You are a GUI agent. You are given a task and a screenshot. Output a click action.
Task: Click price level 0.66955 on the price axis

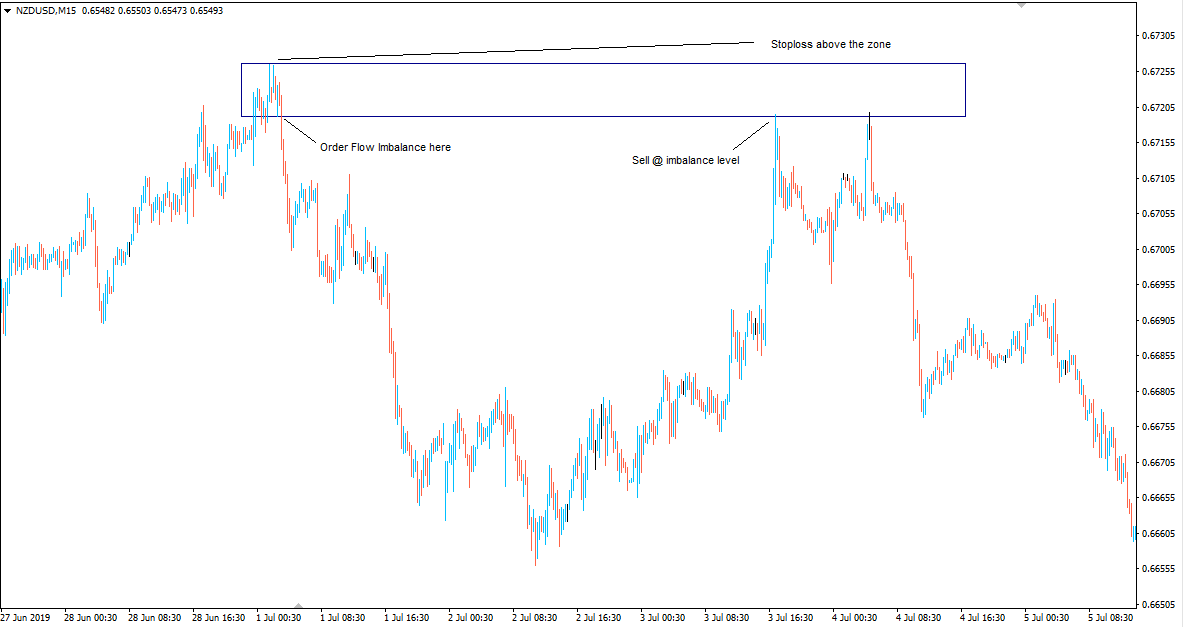tap(1158, 285)
